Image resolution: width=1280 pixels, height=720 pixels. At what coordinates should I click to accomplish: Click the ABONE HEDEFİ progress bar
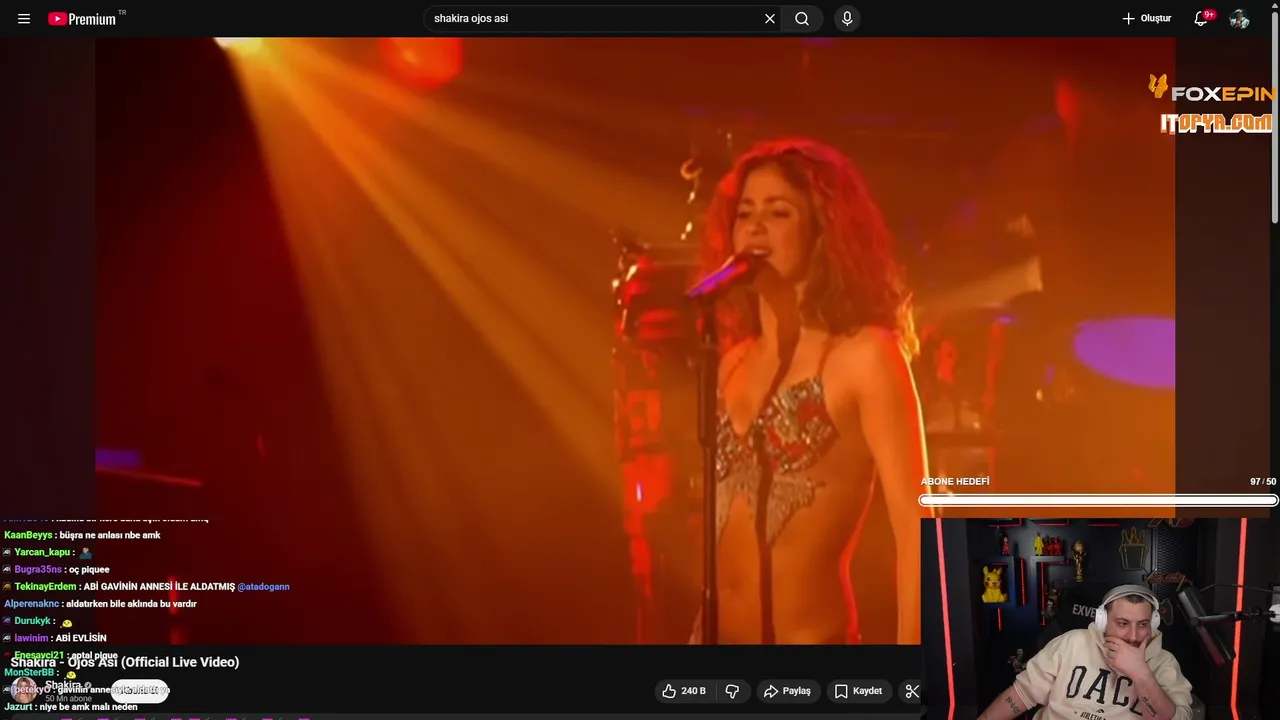(x=1098, y=500)
